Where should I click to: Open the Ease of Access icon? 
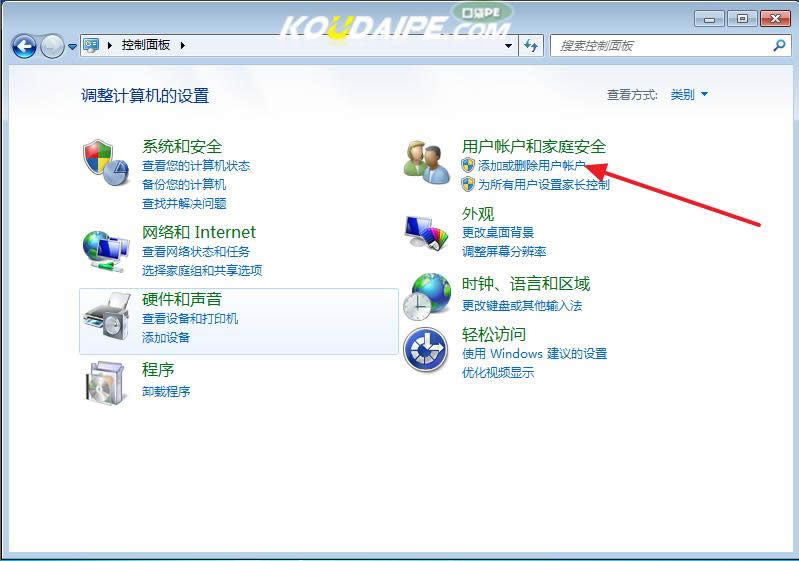coord(427,351)
